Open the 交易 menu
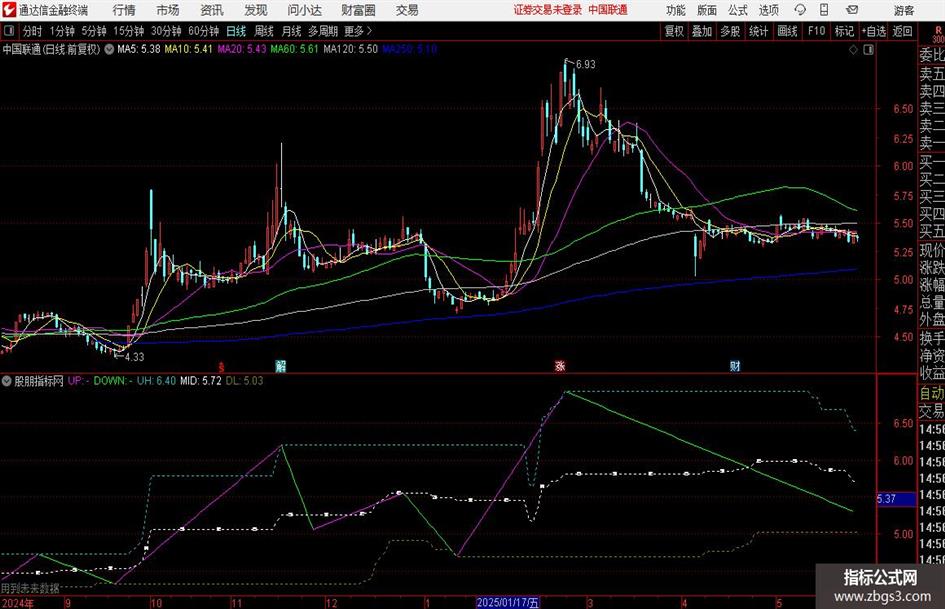945x609 pixels. [x=407, y=10]
